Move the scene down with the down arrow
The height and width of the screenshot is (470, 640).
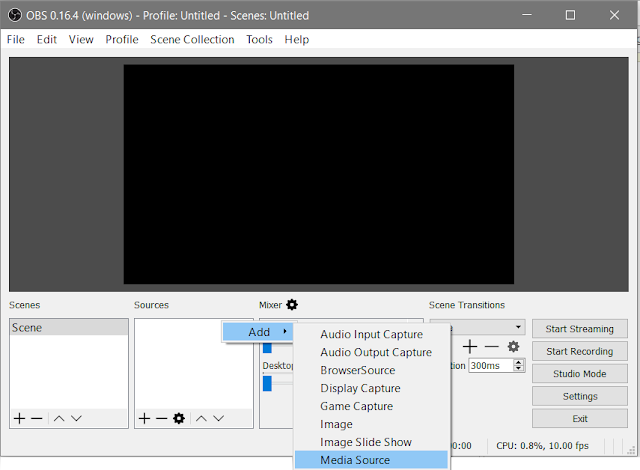(76, 418)
